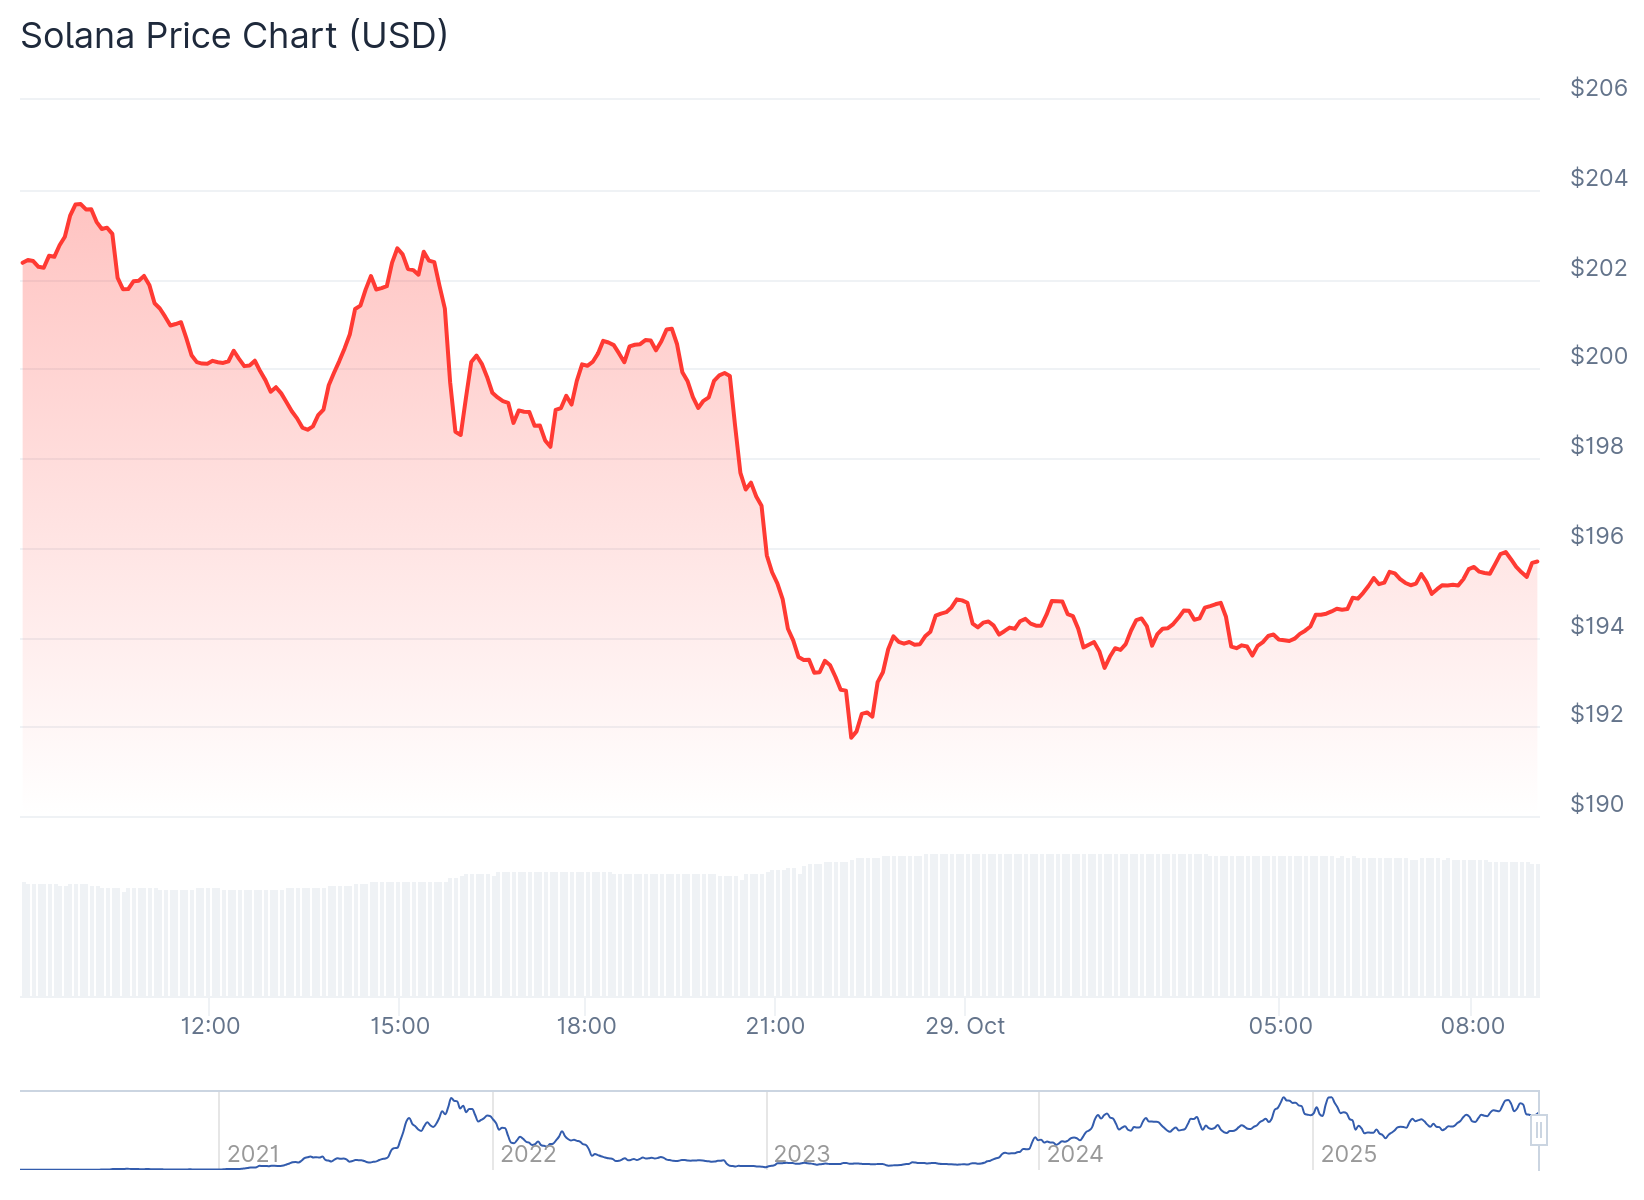Viewport: 1644px width, 1200px height.
Task: Click the $196 price axis label
Action: coord(1599,536)
